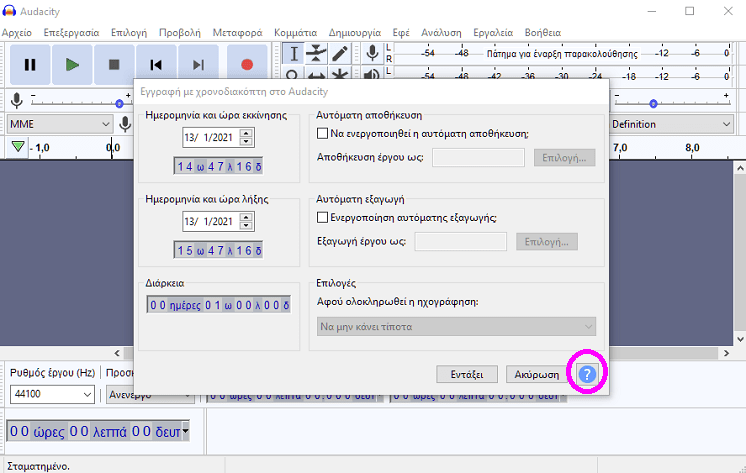Click the Σταματημένο status bar text
This screenshot has height=473, width=746.
tap(39, 466)
